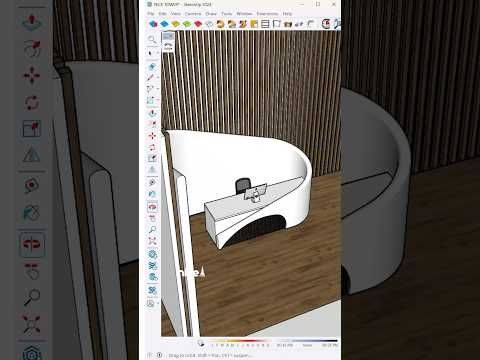Open 3D Warehouse from left toolbar
Image resolution: width=480 pixels, height=360 pixels.
coord(153,254)
